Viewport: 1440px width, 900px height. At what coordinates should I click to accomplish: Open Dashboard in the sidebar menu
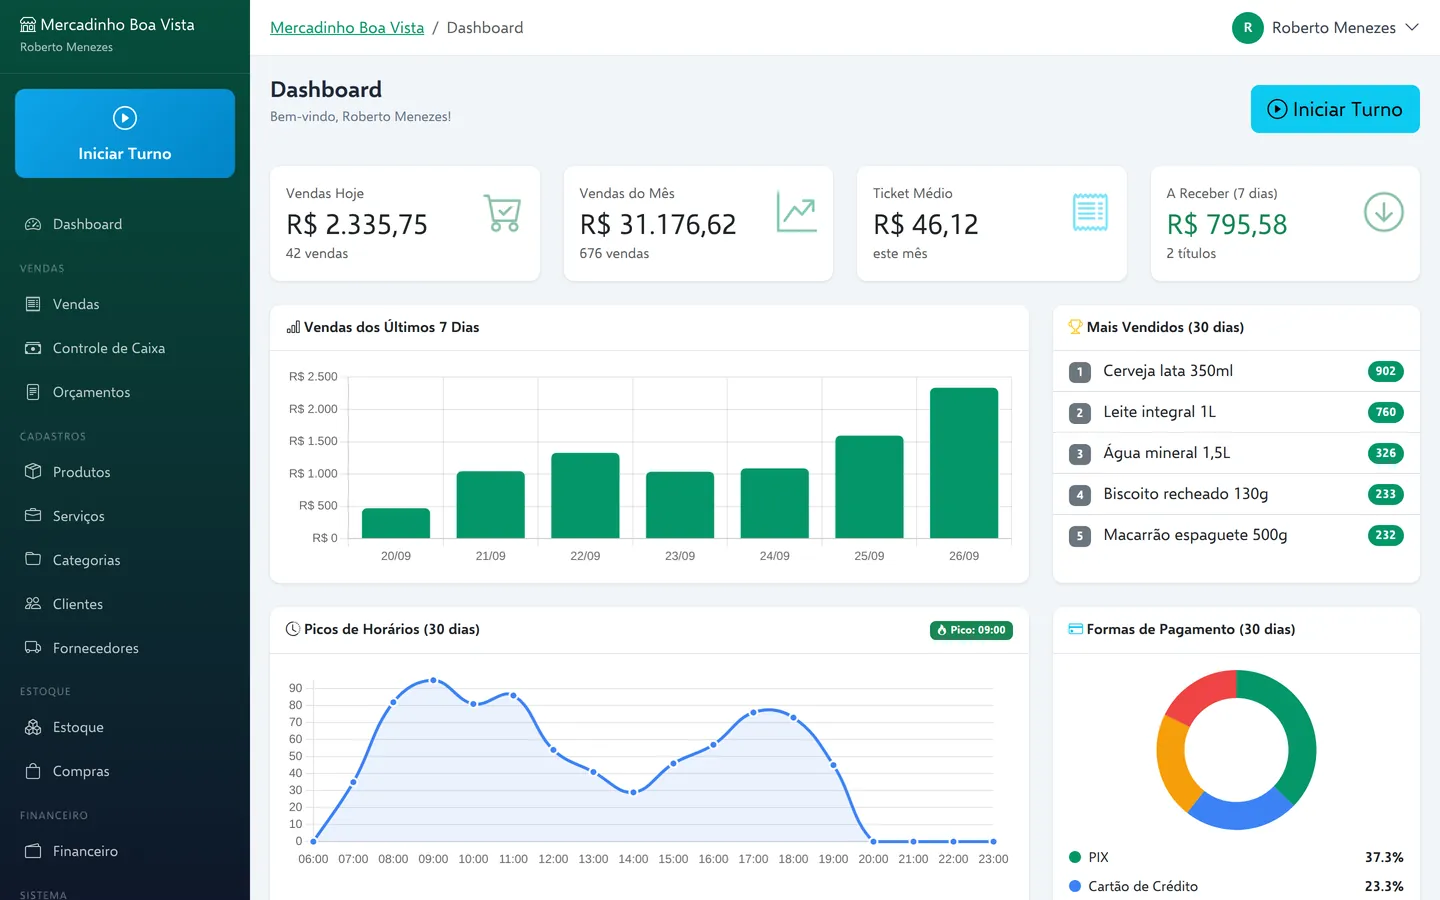pyautogui.click(x=125, y=224)
